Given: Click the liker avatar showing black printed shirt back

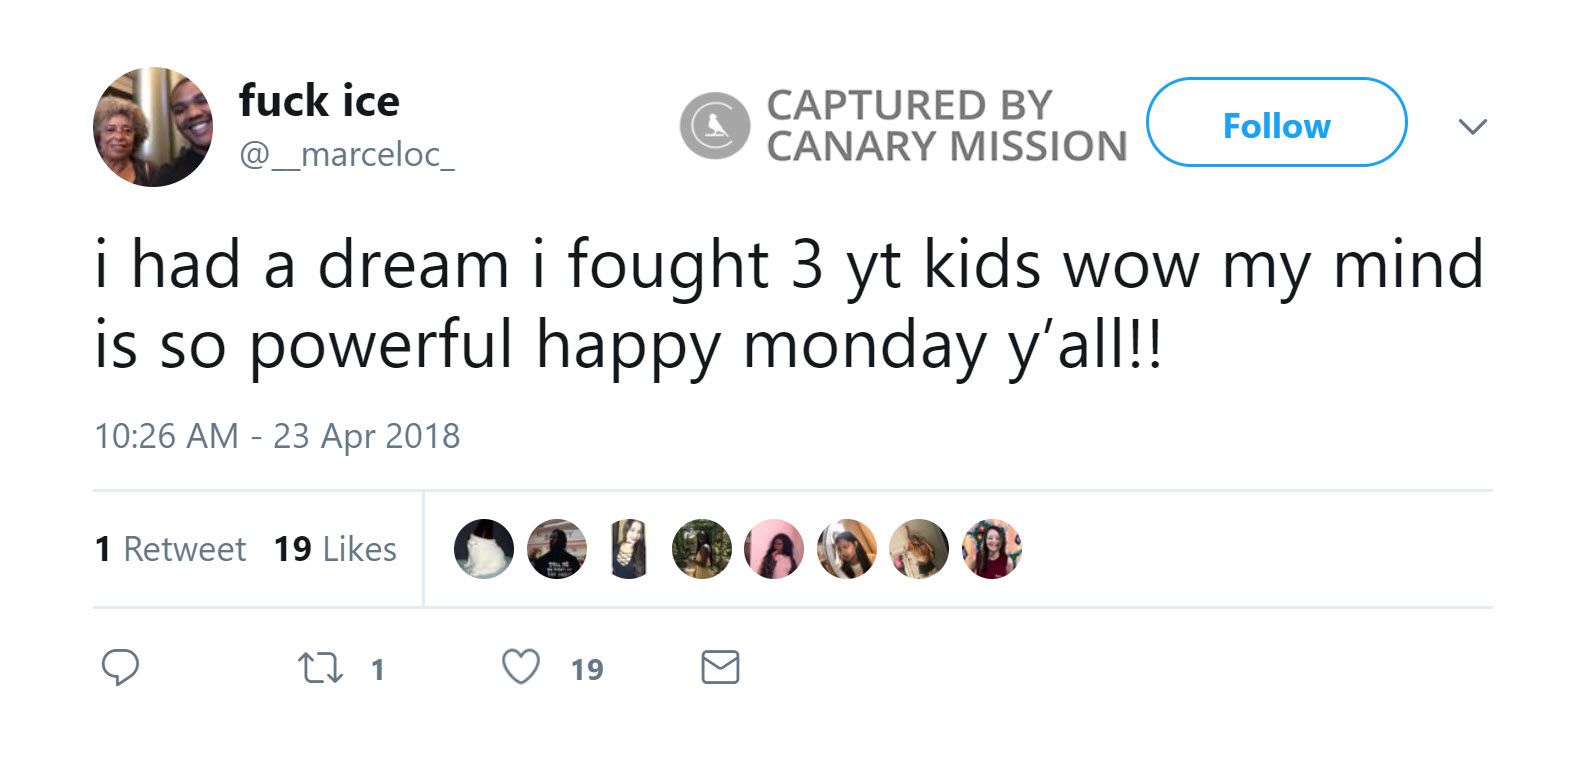Looking at the screenshot, I should pyautogui.click(x=557, y=549).
